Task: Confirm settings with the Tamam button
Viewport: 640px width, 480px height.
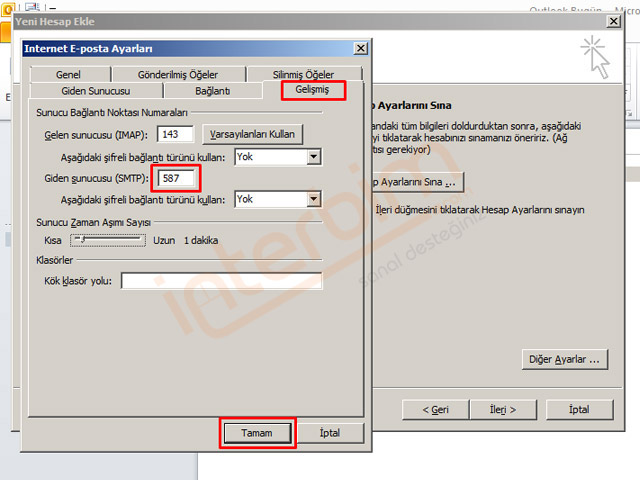Action: click(257, 433)
